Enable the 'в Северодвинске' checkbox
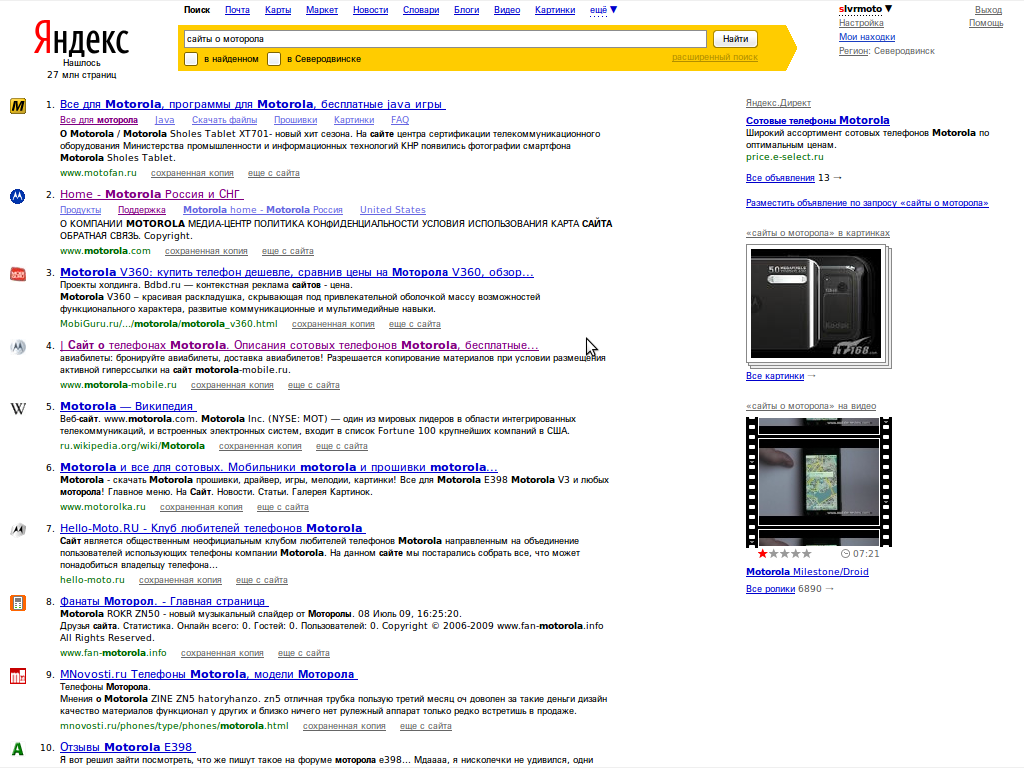This screenshot has width=1024, height=768. [274, 59]
